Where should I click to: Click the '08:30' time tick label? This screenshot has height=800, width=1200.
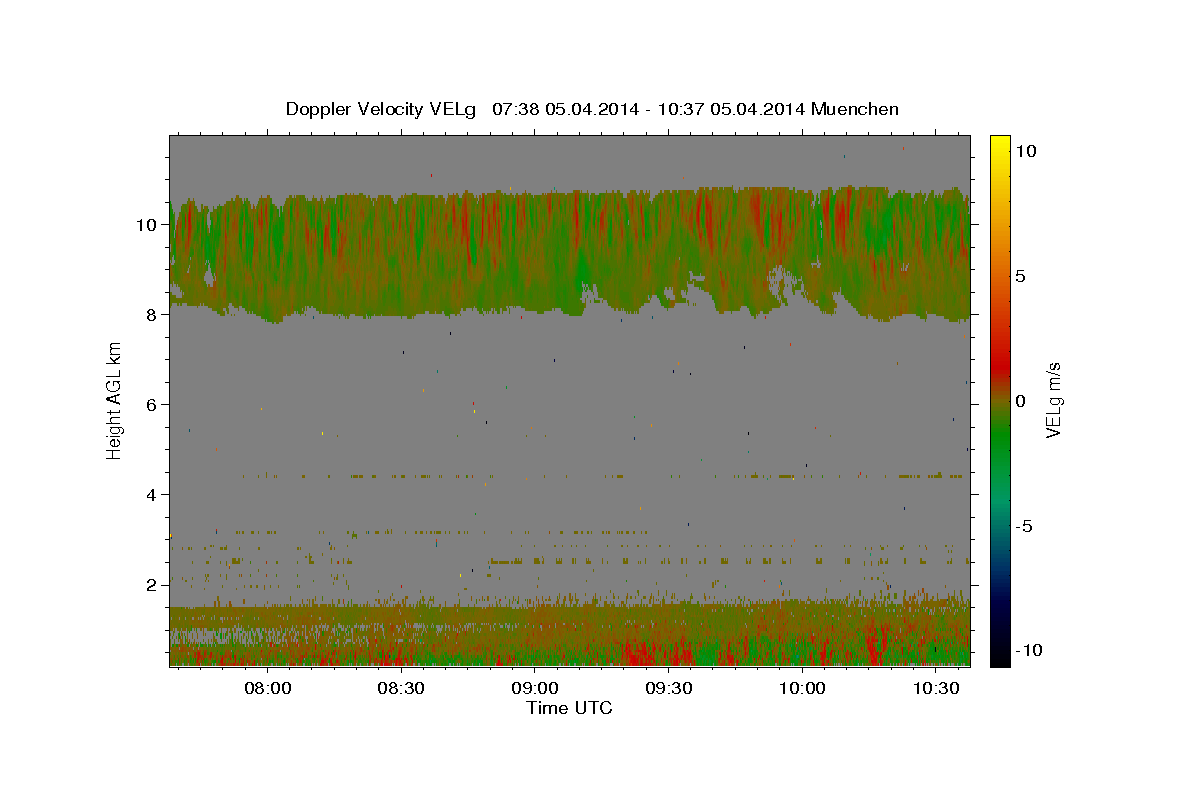(401, 688)
